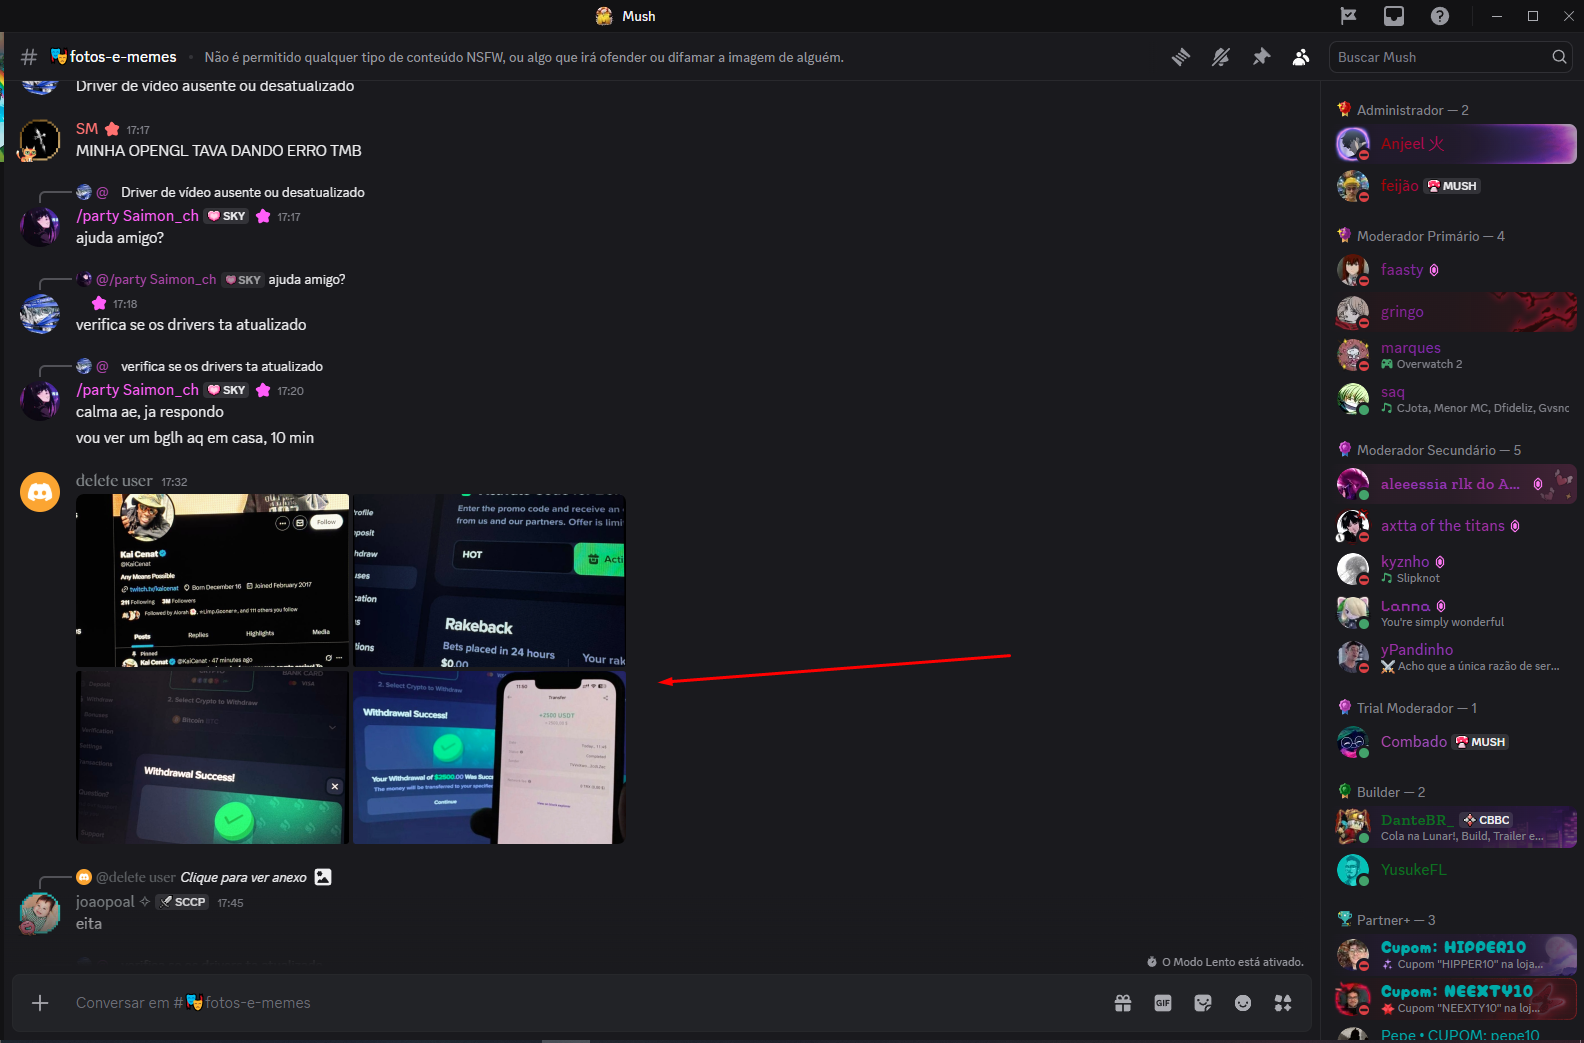This screenshot has width=1584, height=1043.
Task: Open member saq in member list
Action: [x=1456, y=399]
